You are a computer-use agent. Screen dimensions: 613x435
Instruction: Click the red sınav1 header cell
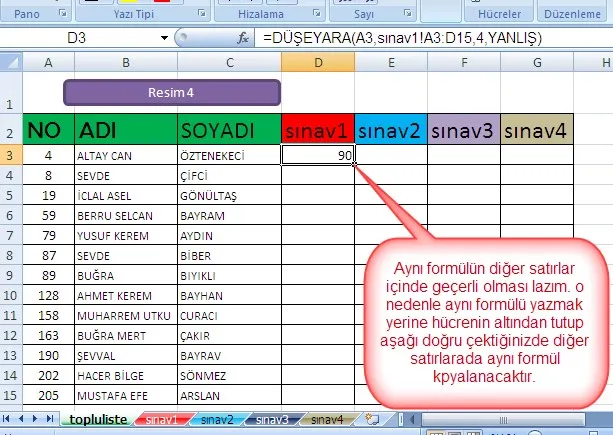click(x=317, y=130)
